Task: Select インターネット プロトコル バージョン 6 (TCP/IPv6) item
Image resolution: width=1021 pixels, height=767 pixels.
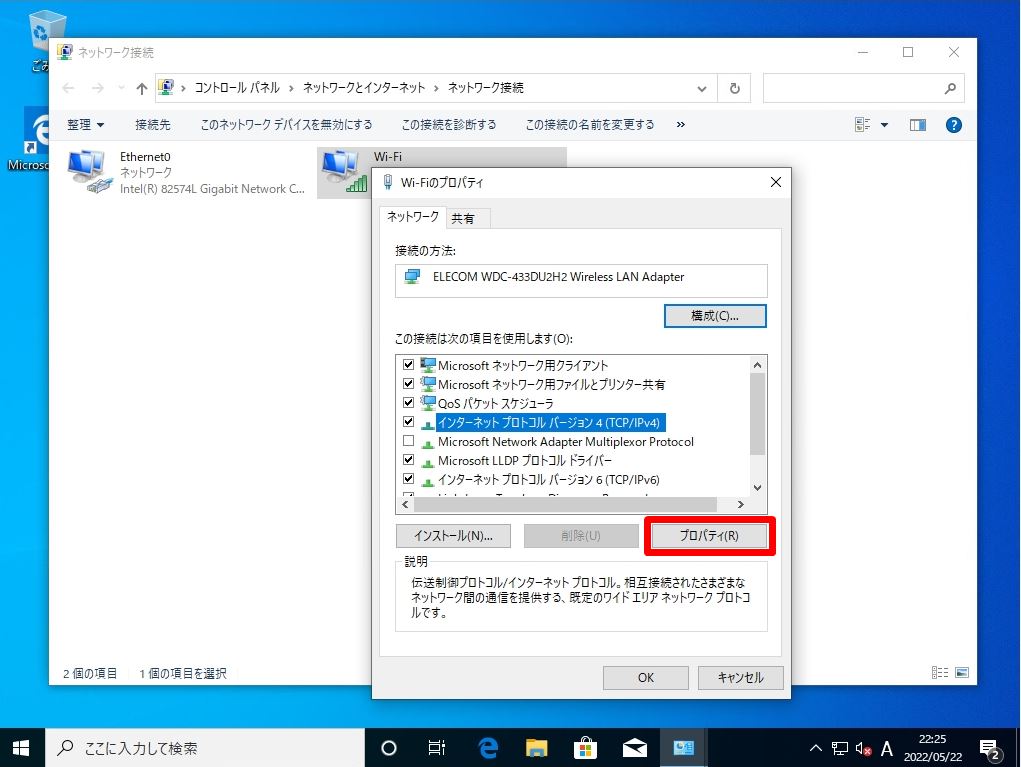Action: 548,480
